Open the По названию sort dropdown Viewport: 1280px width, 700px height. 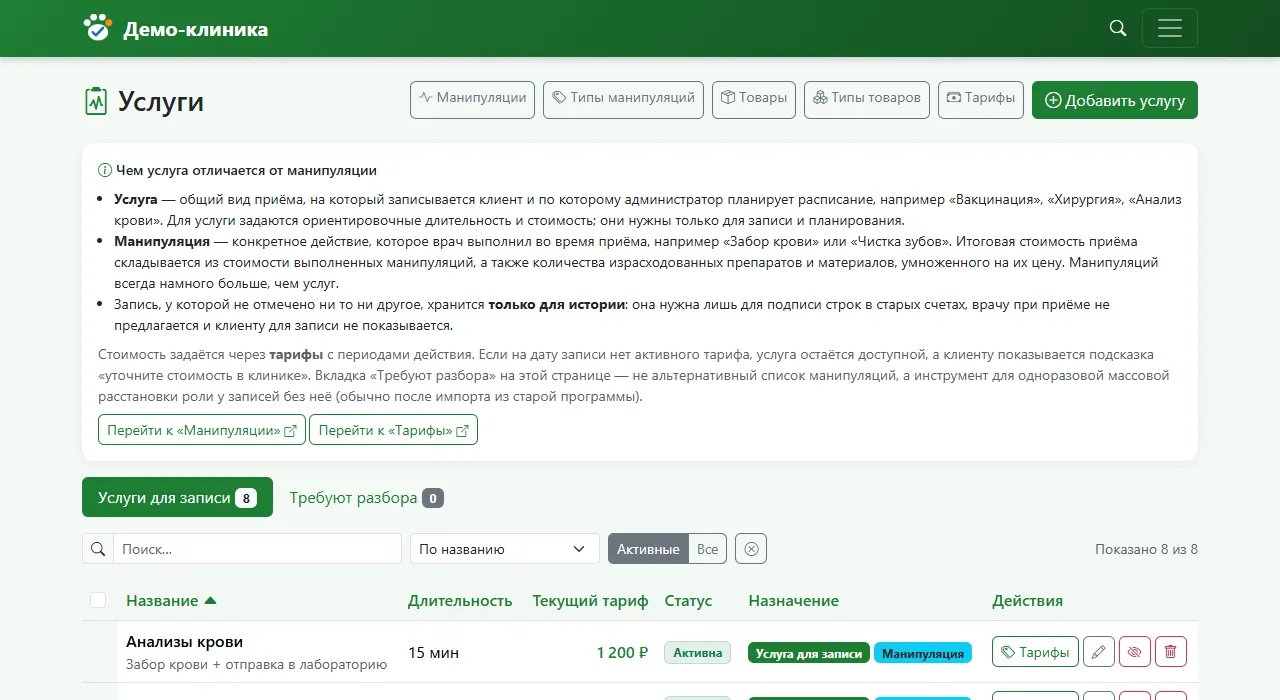pyautogui.click(x=505, y=549)
